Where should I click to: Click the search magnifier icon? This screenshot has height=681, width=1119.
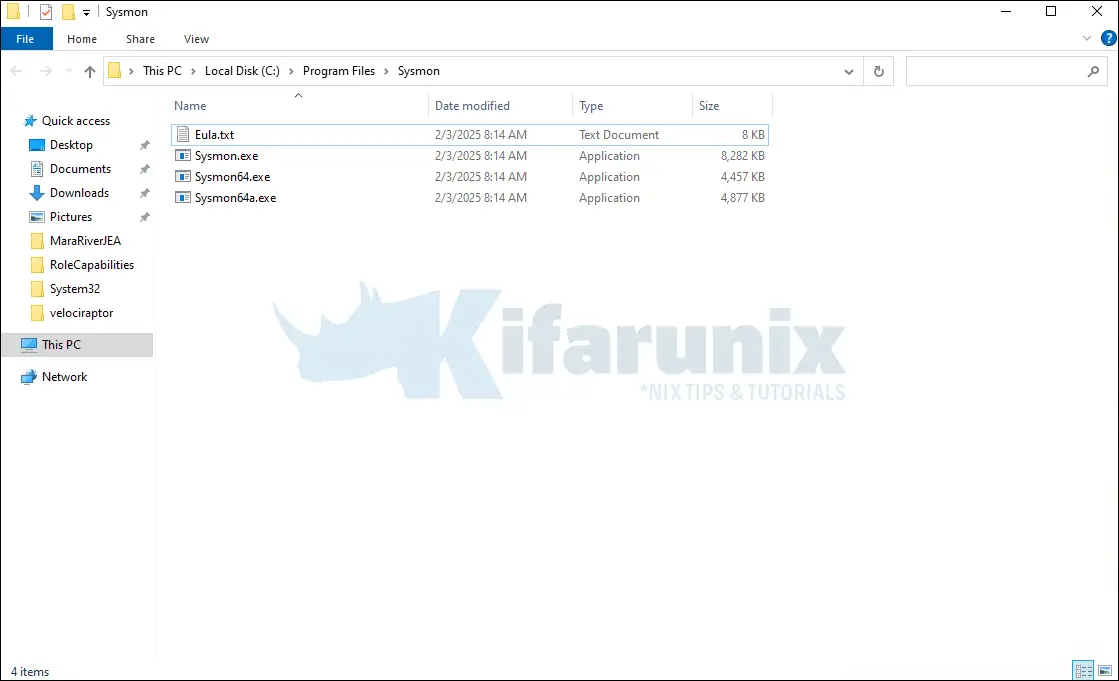click(1093, 71)
